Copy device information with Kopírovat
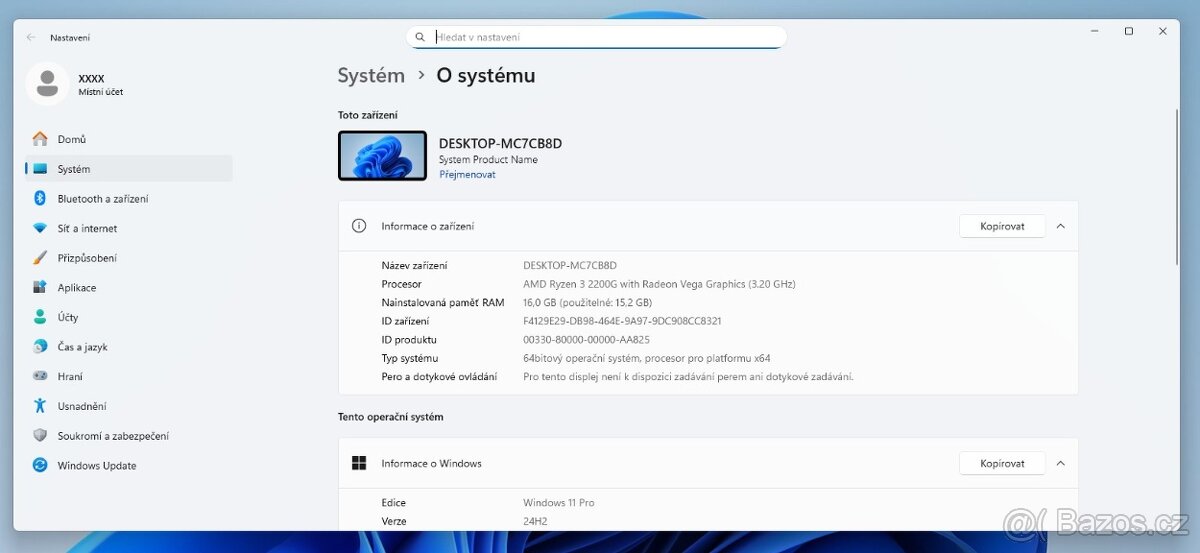The width and height of the screenshot is (1200, 553). click(x=1002, y=226)
